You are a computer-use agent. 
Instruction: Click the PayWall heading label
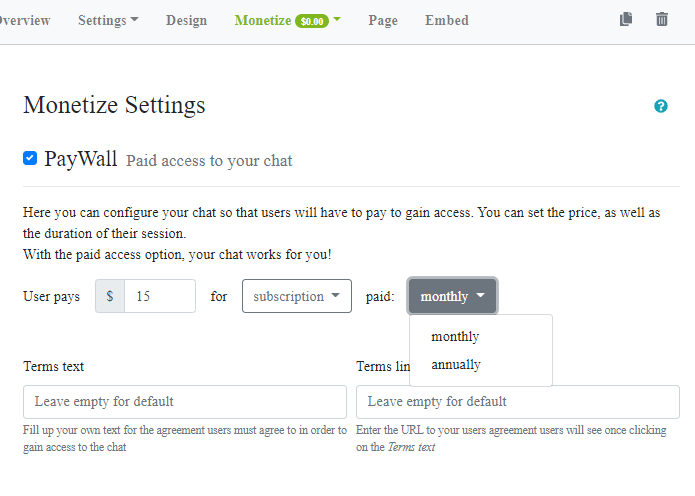(81, 158)
